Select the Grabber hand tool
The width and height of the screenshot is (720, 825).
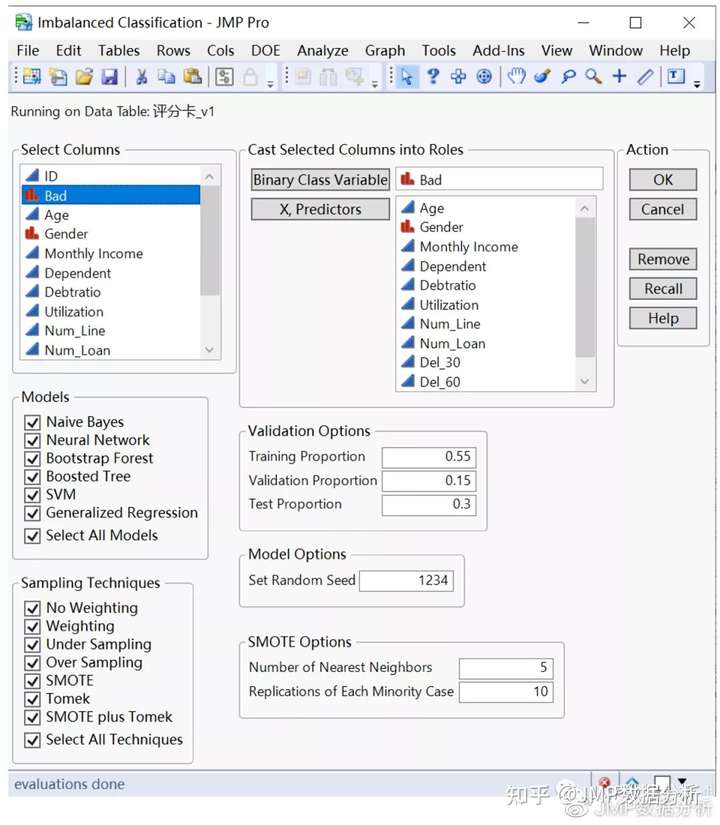pos(516,77)
